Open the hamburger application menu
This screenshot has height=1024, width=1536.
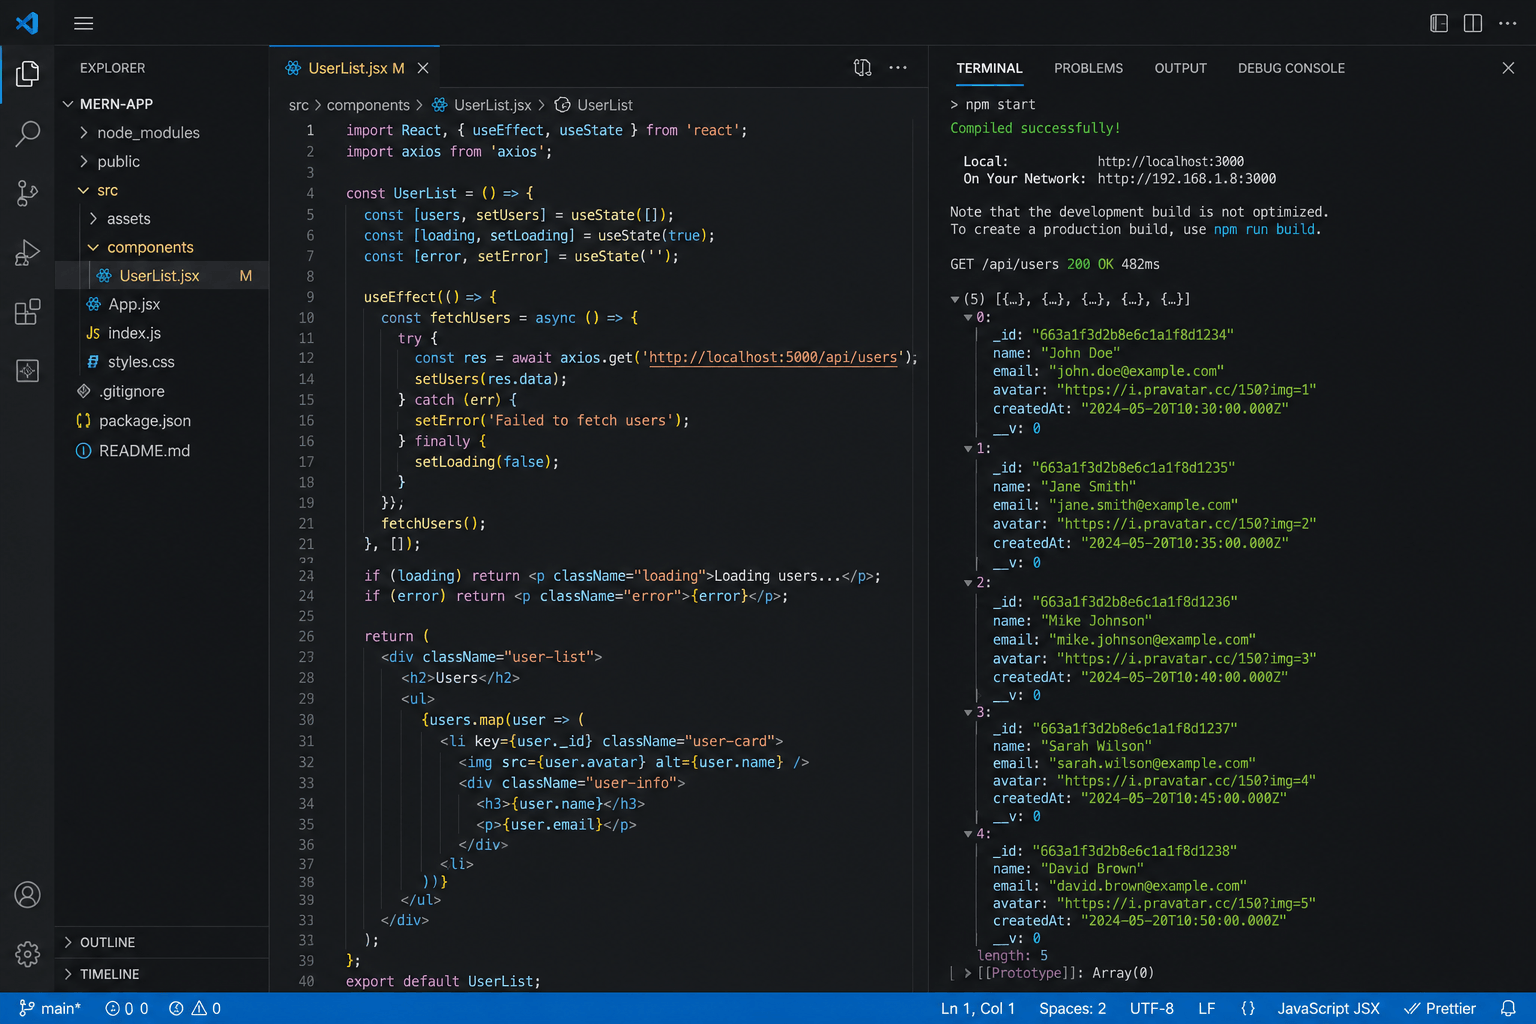pos(84,23)
